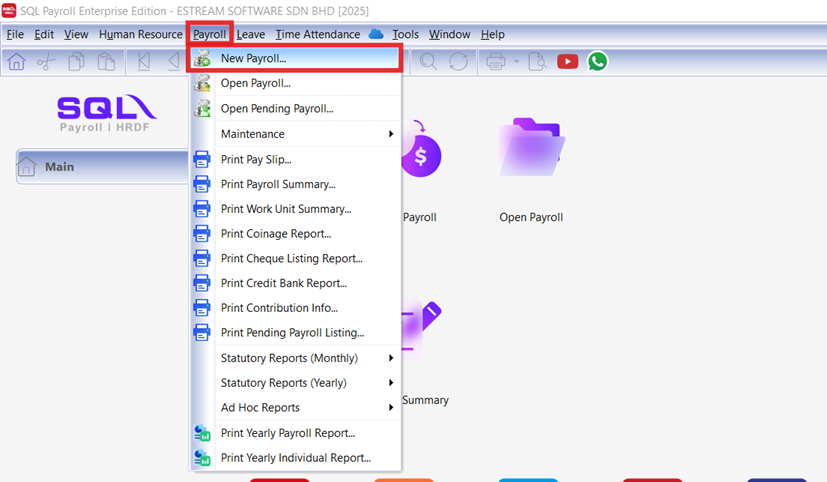
Task: Click the Main panel button
Action: point(100,167)
